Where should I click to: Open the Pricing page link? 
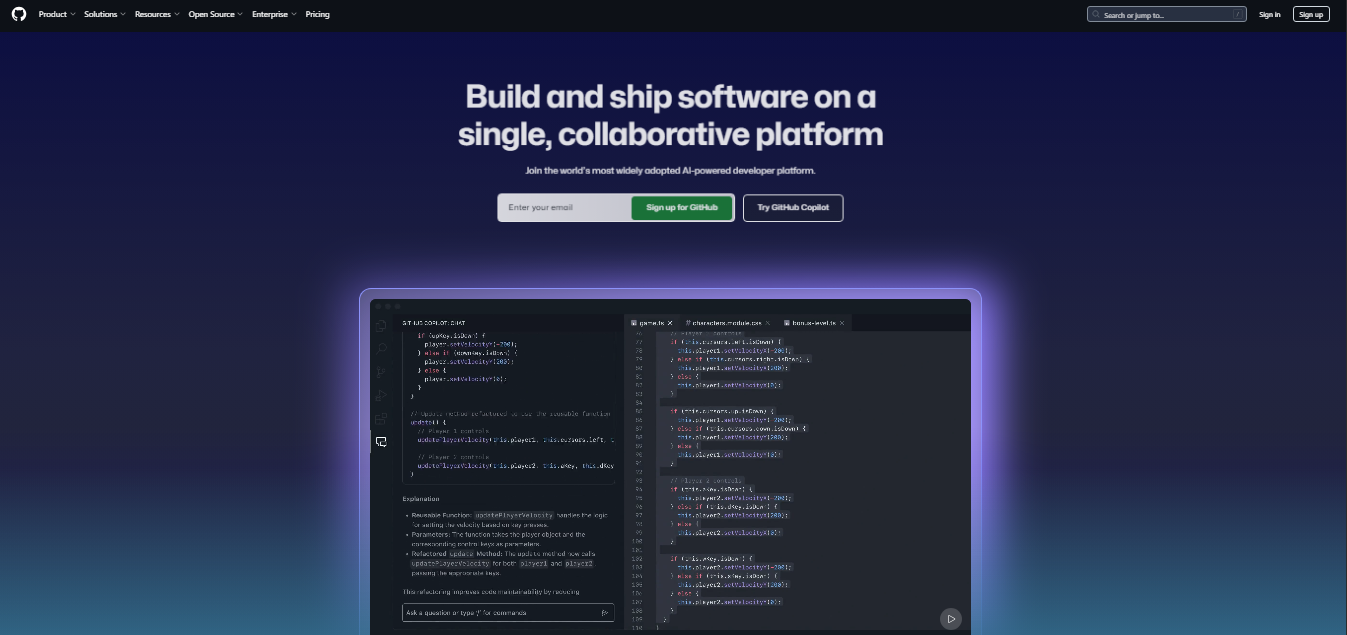tap(317, 14)
